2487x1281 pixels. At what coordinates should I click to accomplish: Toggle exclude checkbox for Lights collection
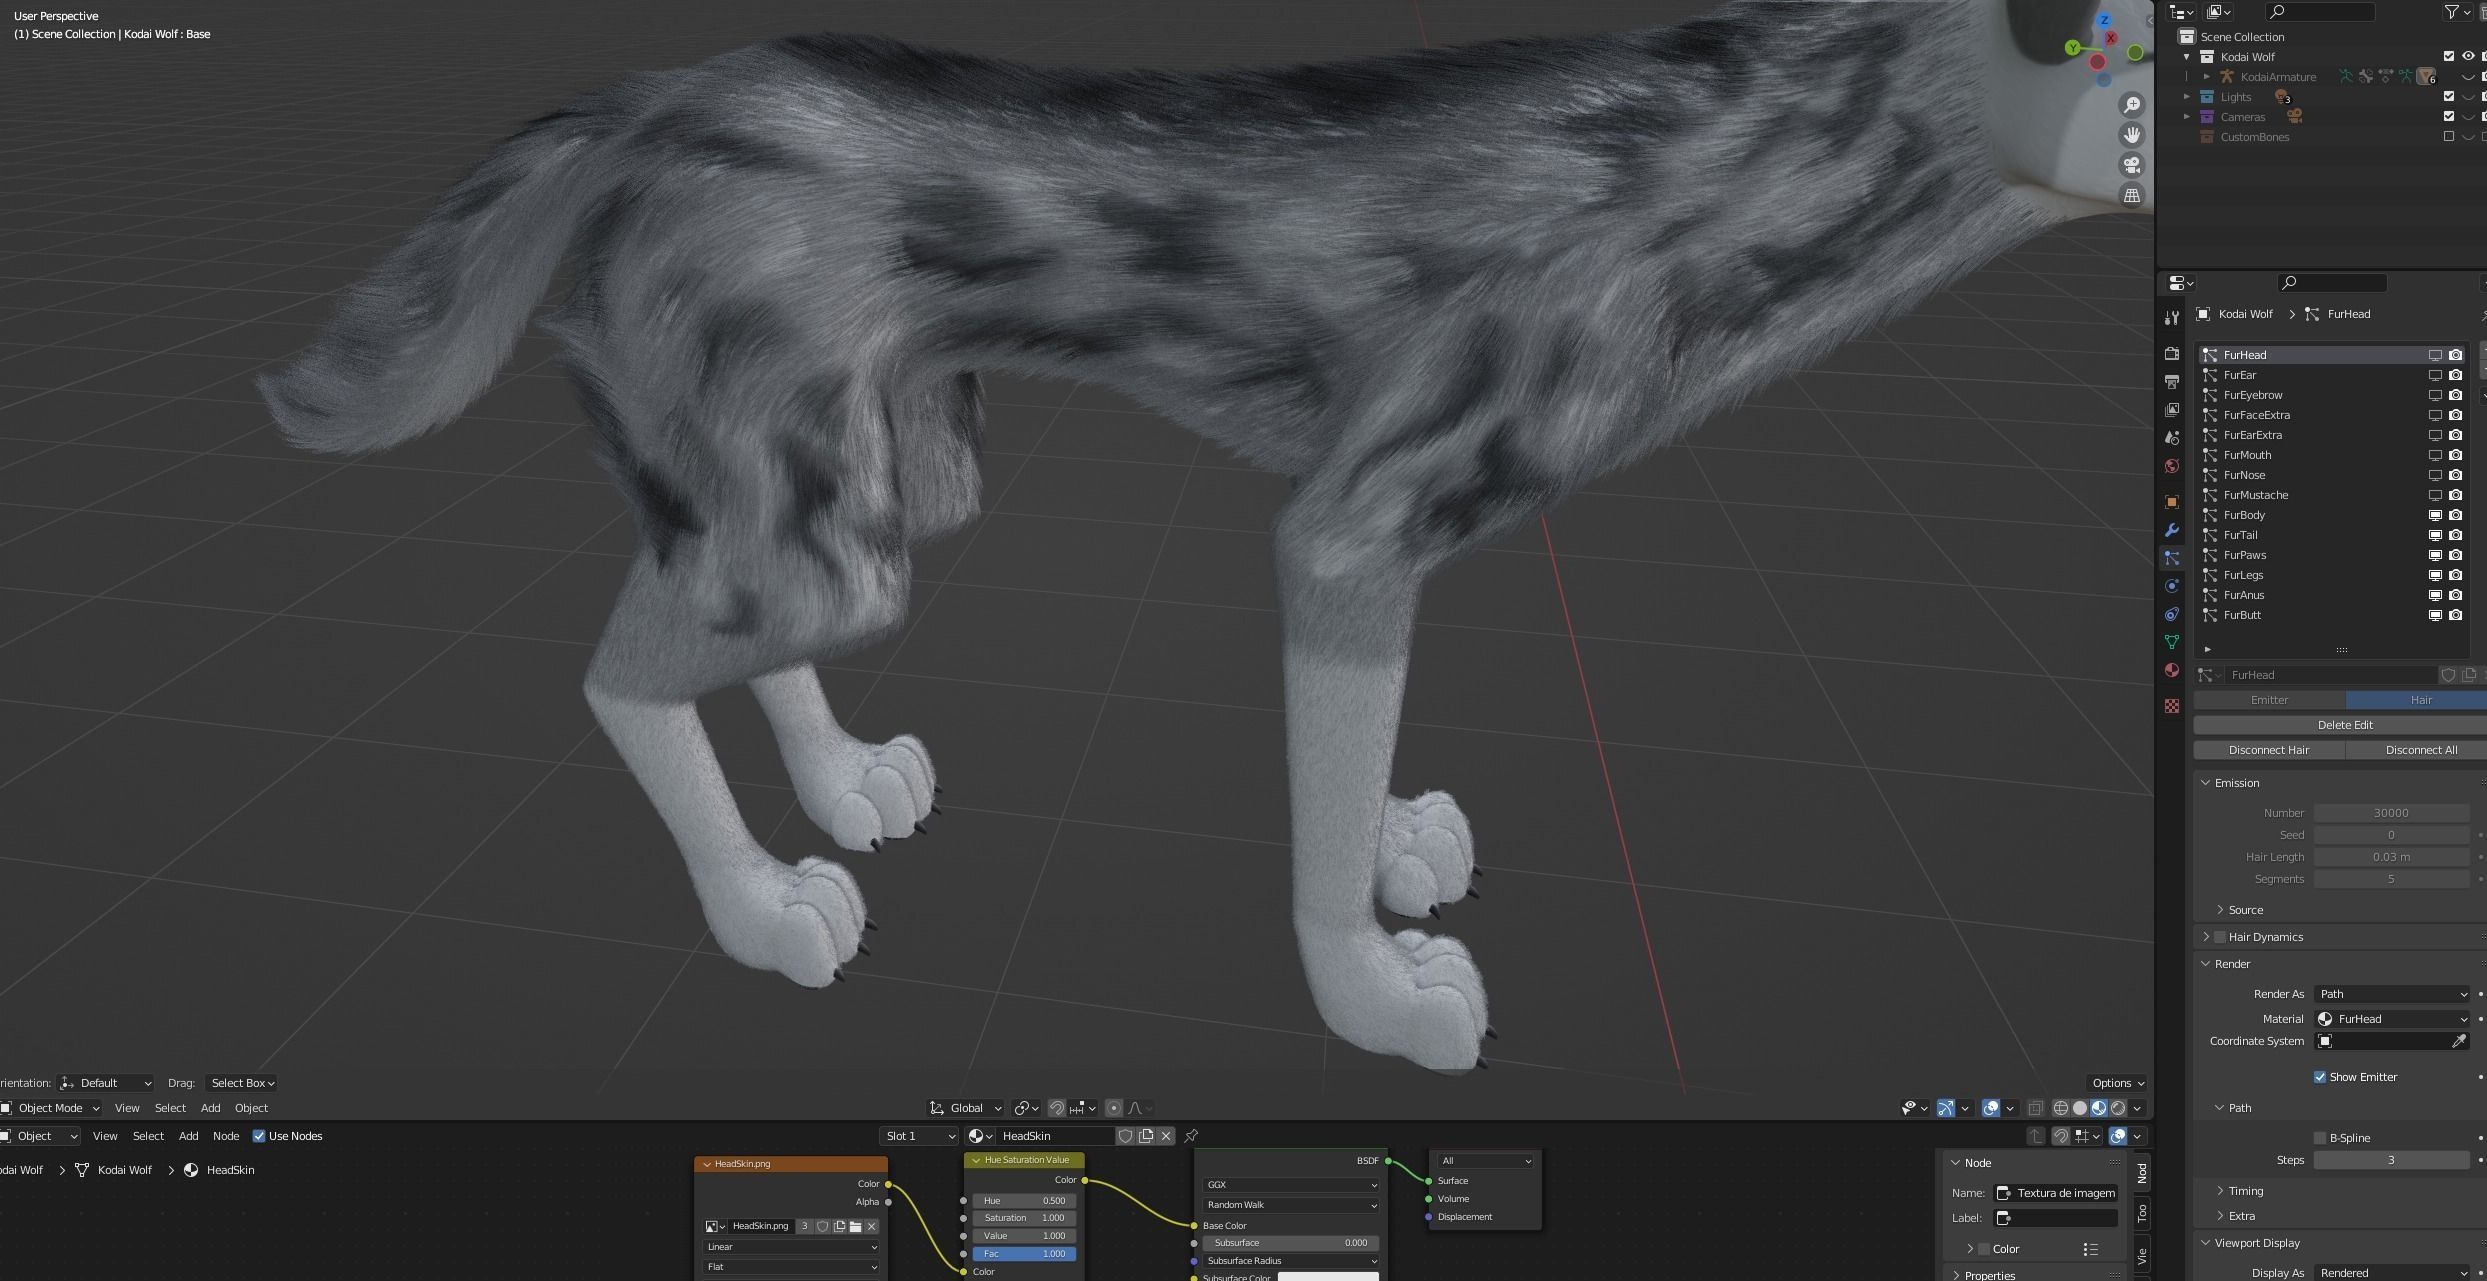(2449, 97)
